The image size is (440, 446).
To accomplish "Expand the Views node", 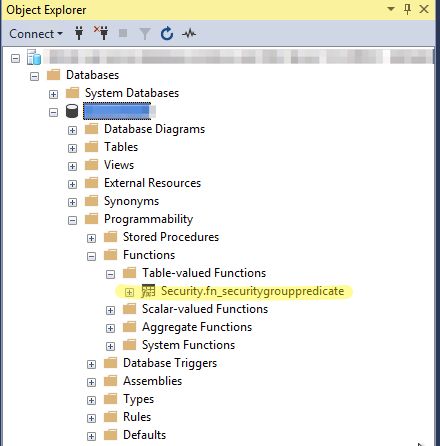I will [x=72, y=166].
